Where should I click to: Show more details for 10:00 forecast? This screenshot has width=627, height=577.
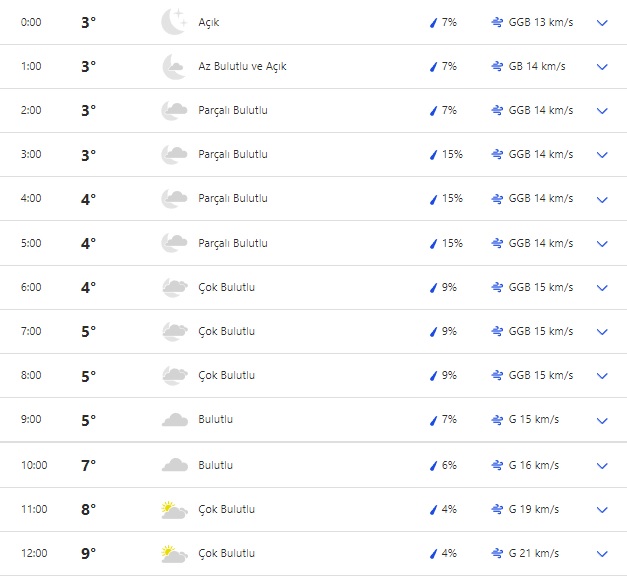click(601, 465)
